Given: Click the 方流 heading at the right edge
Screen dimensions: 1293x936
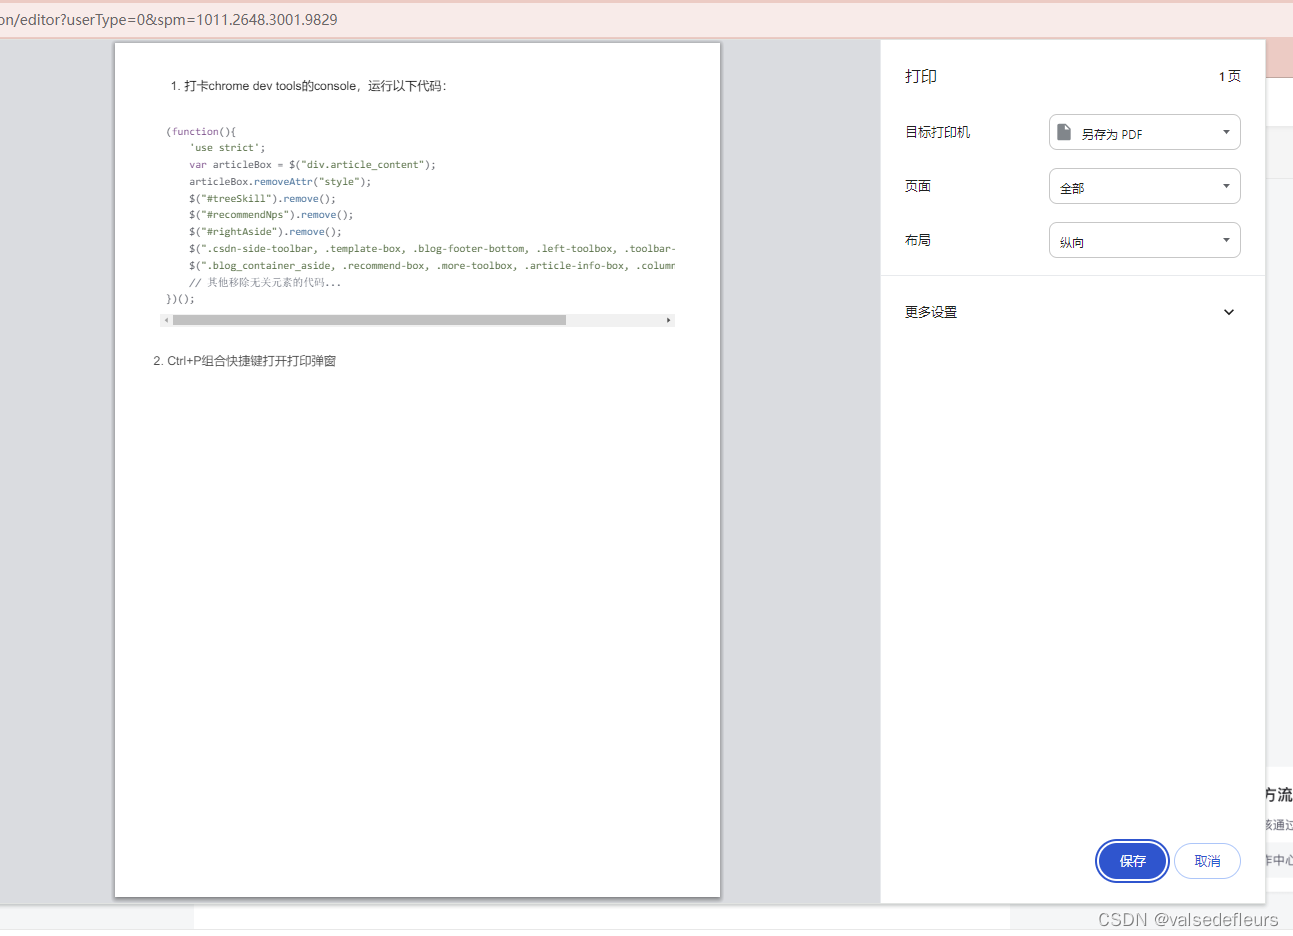Looking at the screenshot, I should [x=1281, y=794].
